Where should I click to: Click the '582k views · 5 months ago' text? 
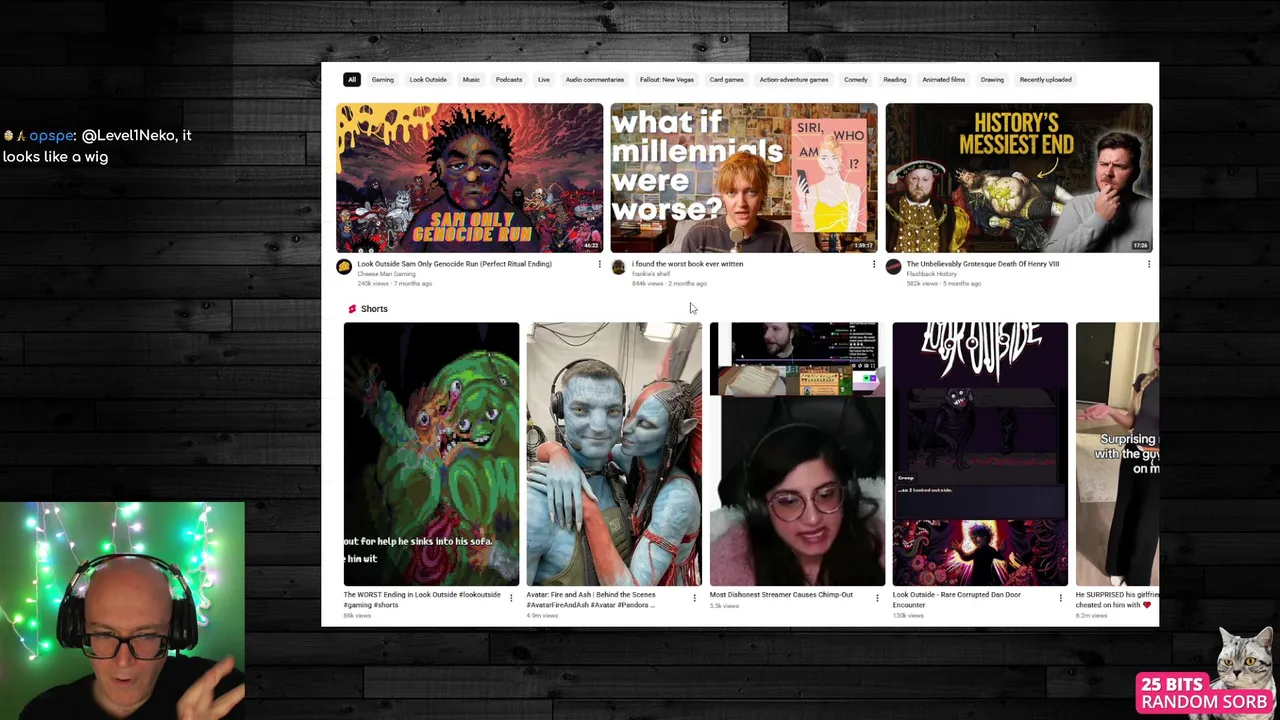(943, 284)
